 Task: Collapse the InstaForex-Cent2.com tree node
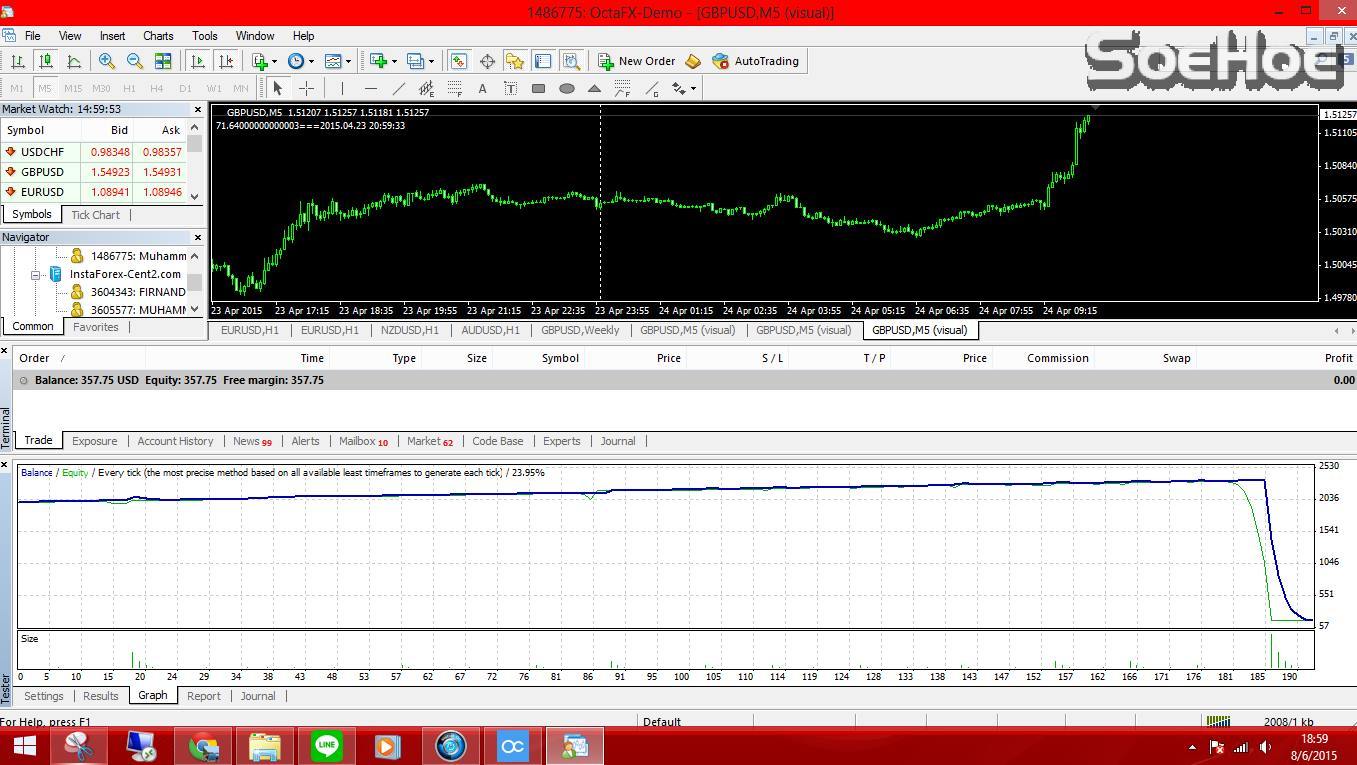(x=35, y=274)
